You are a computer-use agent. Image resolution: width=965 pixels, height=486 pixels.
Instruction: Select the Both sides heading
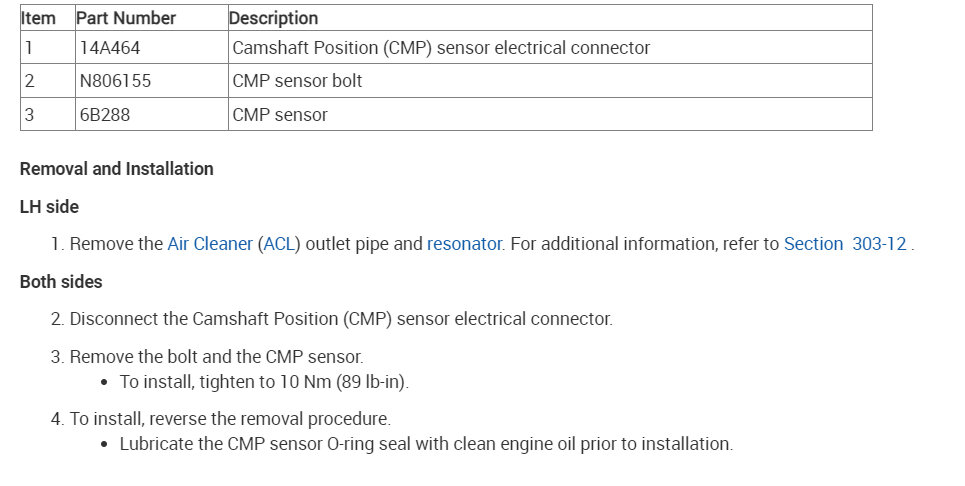click(61, 282)
